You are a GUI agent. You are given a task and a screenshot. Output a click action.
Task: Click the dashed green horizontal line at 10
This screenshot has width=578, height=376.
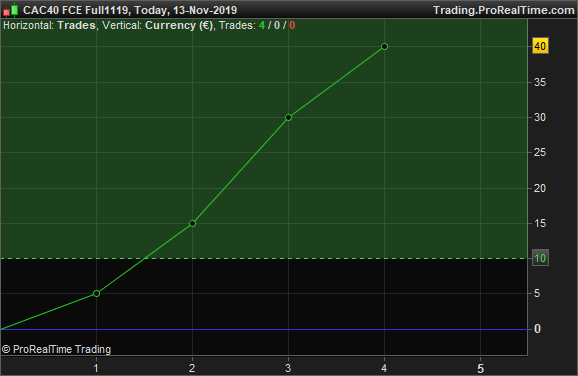click(264, 258)
